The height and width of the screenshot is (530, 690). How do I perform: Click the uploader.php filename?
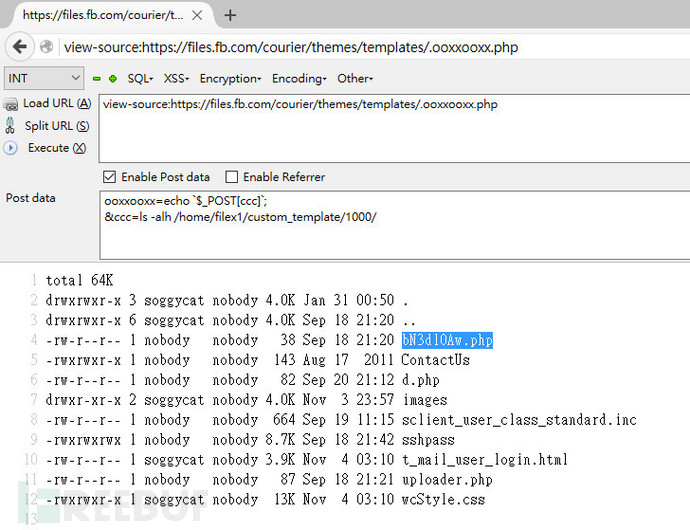[447, 480]
